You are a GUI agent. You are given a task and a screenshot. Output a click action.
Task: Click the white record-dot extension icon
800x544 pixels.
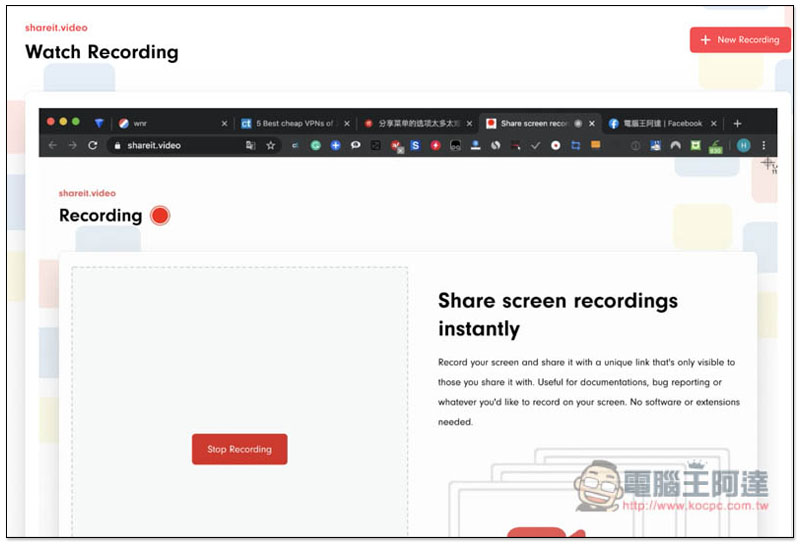(556, 145)
